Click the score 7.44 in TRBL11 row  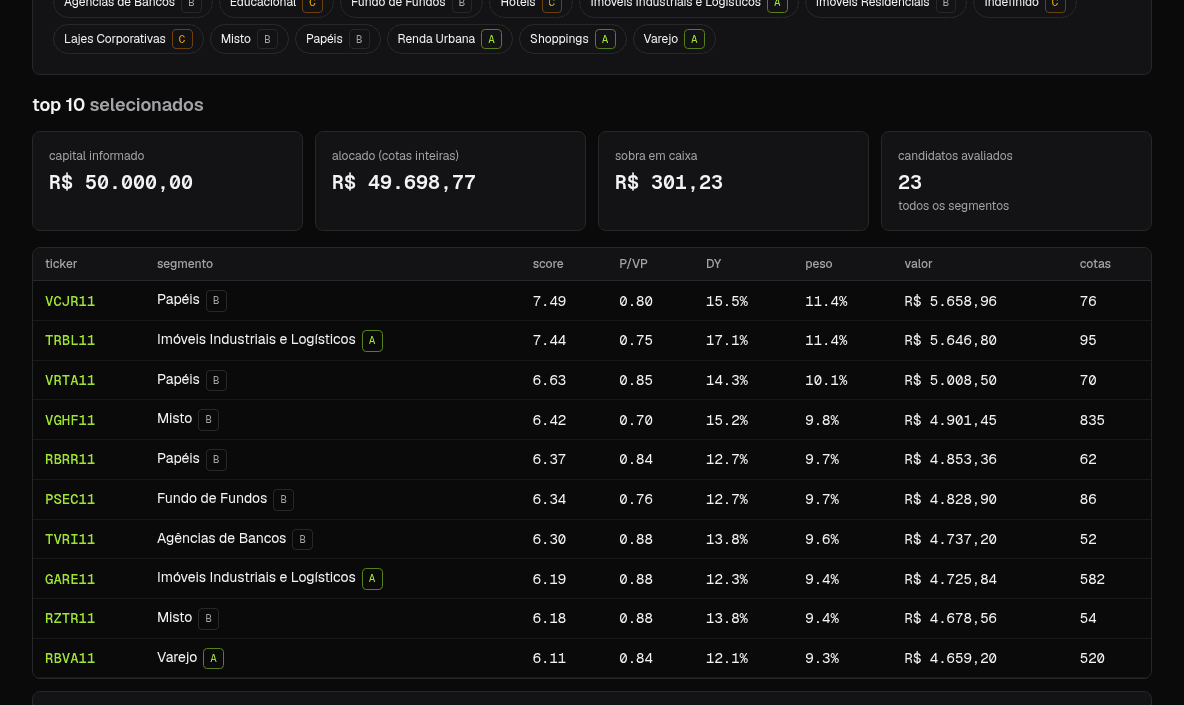(x=549, y=340)
